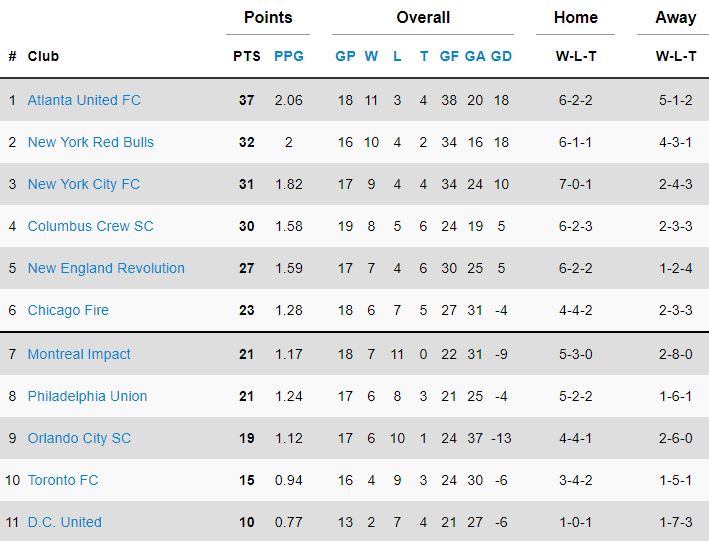709x541 pixels.
Task: Select the Philadelphia Union link
Action: [x=87, y=396]
